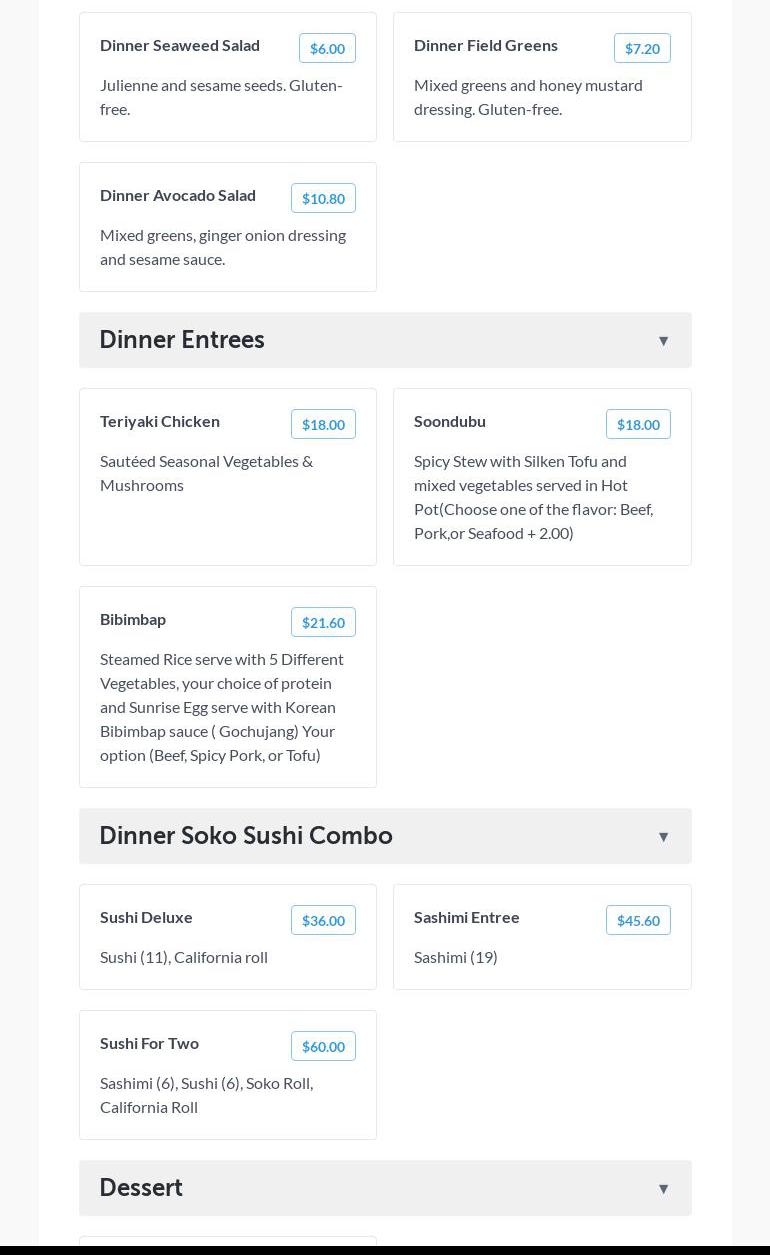The image size is (770, 1255).
Task: Open the Soondubu item title
Action: click(450, 421)
